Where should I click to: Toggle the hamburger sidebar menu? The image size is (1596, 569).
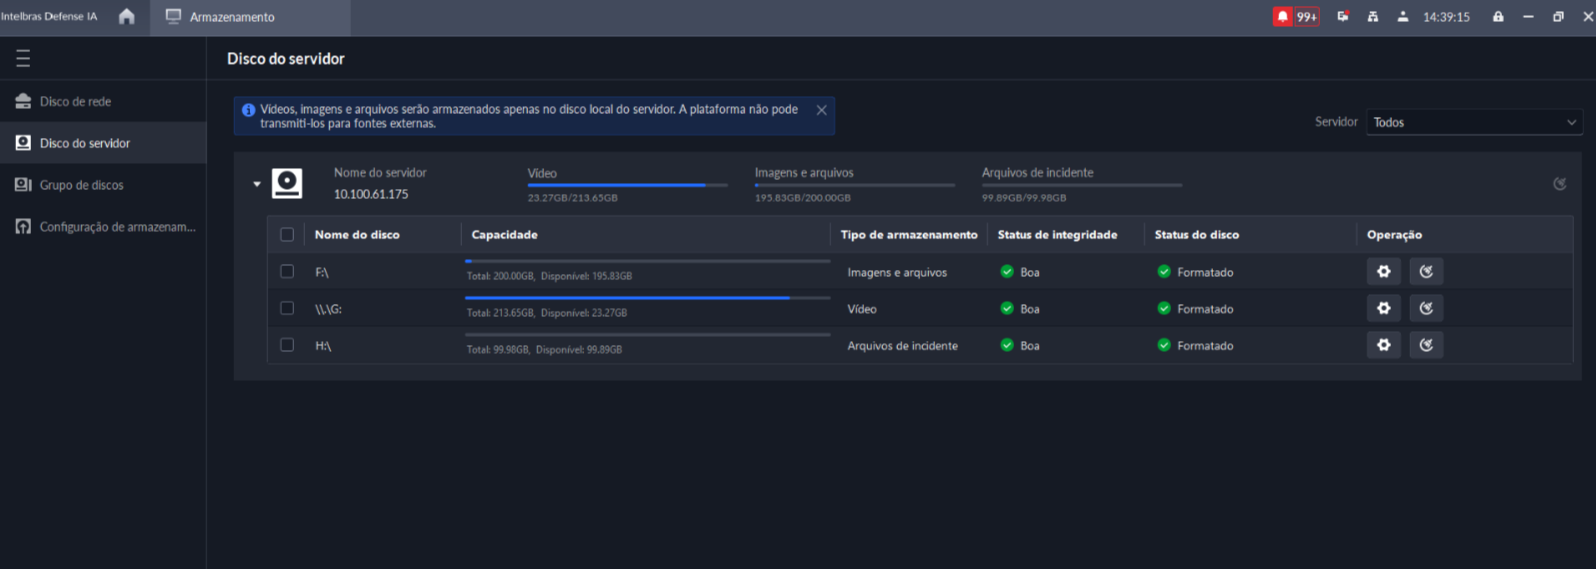23,59
